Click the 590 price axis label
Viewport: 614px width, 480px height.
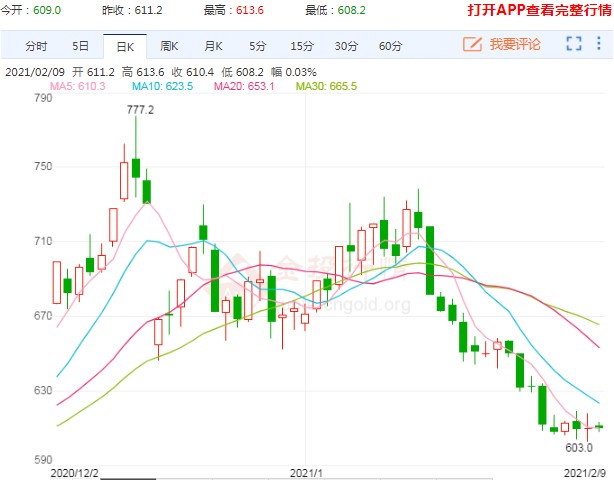coord(43,460)
